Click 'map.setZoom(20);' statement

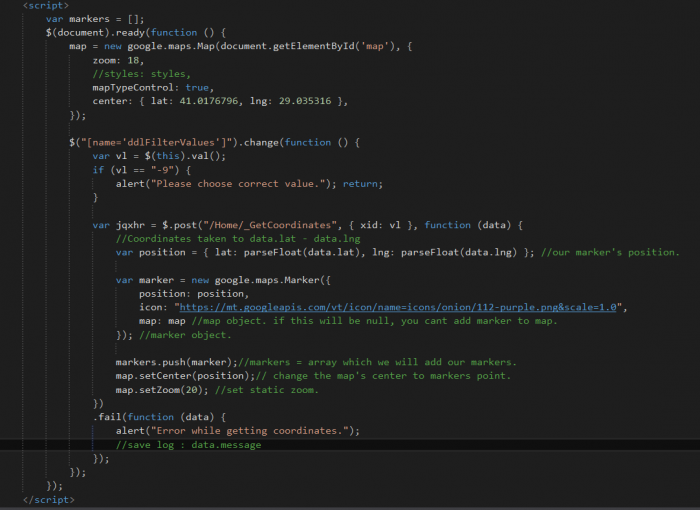point(162,390)
